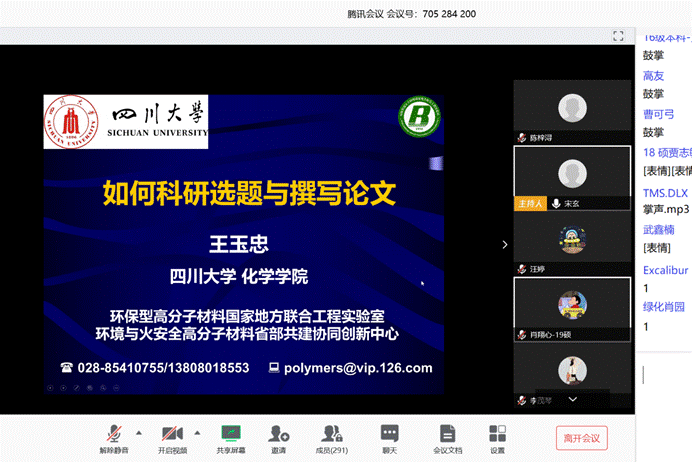
Task: Collapse the participant video strip with side arrow
Action: pos(504,244)
